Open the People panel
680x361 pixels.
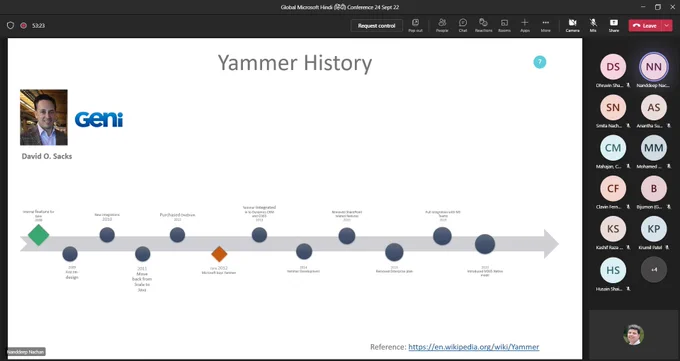click(442, 26)
